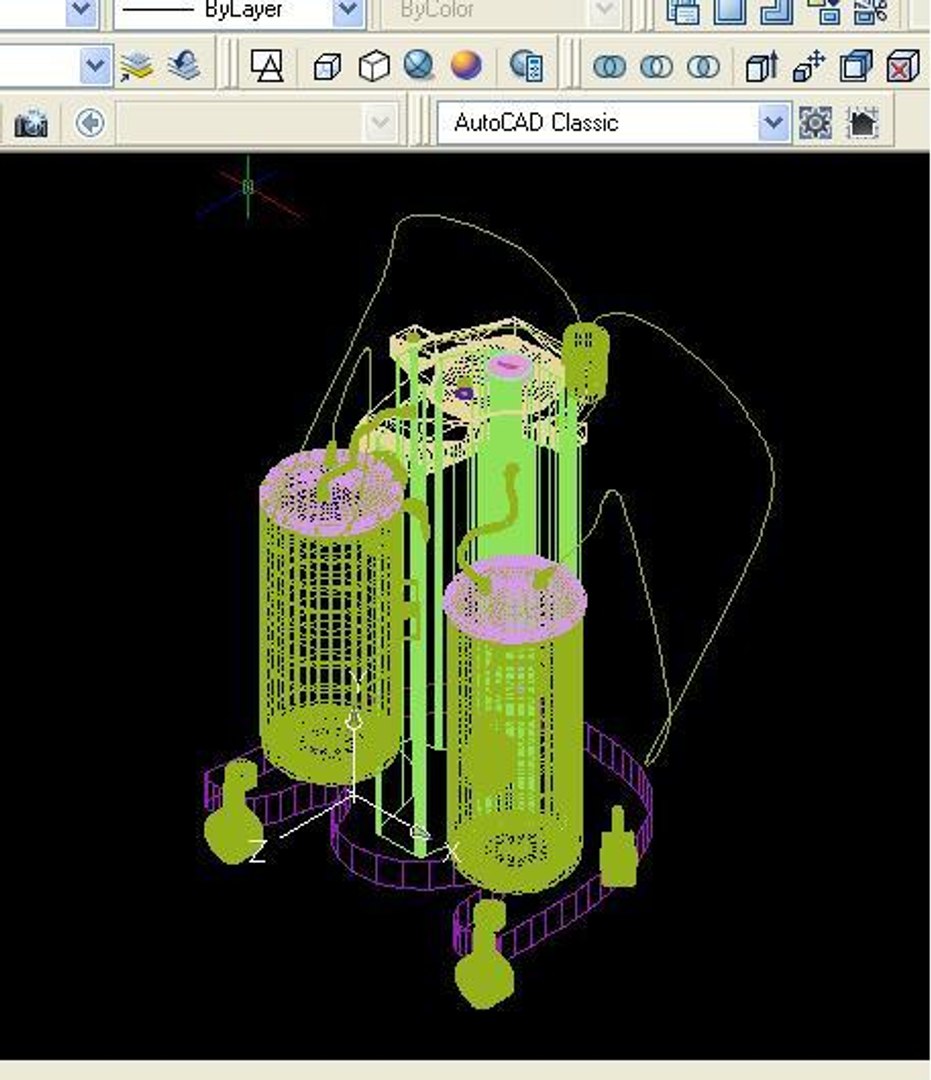The width and height of the screenshot is (931, 1080).
Task: Click Make Object's Layer Current icon
Action: [136, 66]
